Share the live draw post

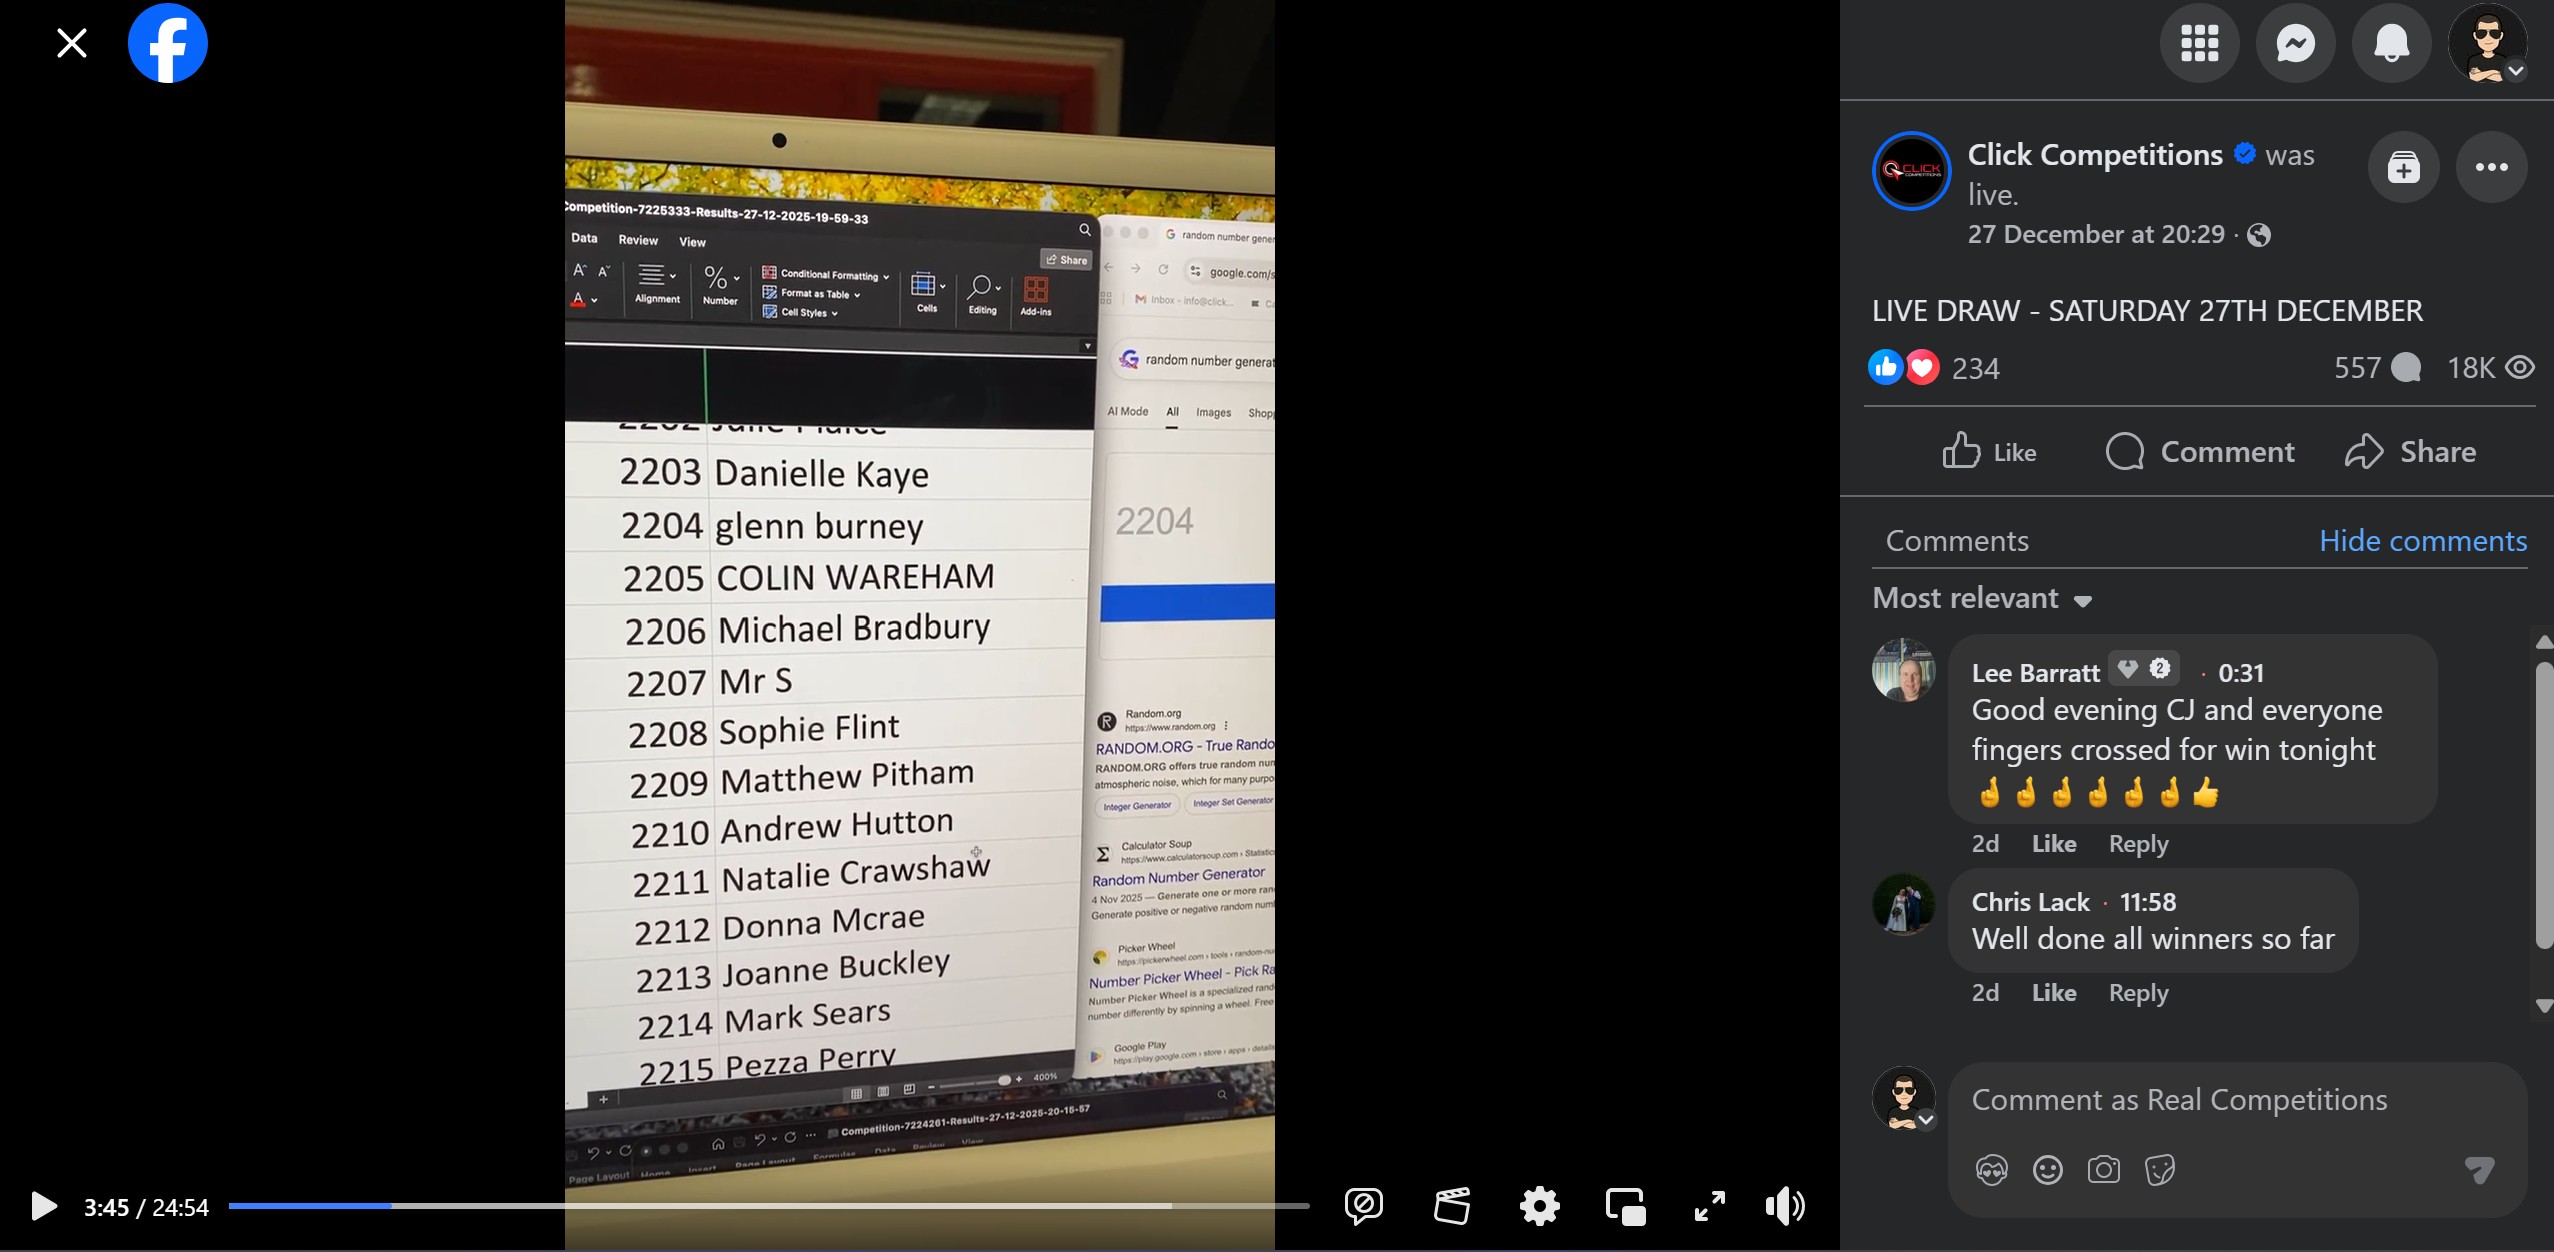point(2410,452)
